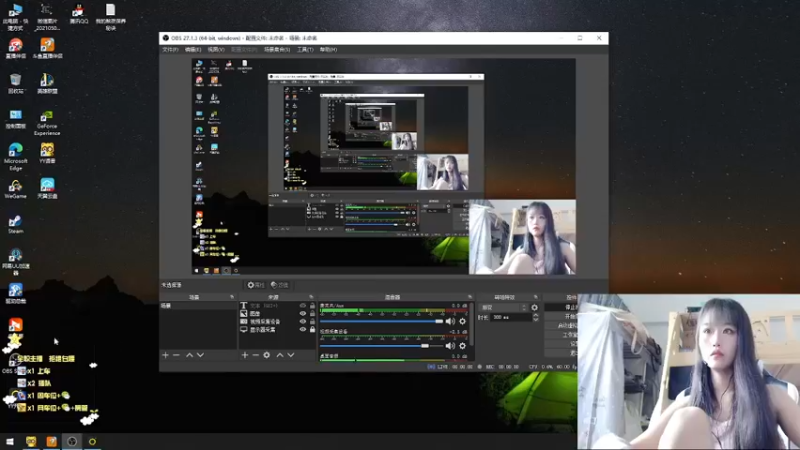Remove the selected scene with minus icon
The width and height of the screenshot is (800, 450).
point(177,355)
